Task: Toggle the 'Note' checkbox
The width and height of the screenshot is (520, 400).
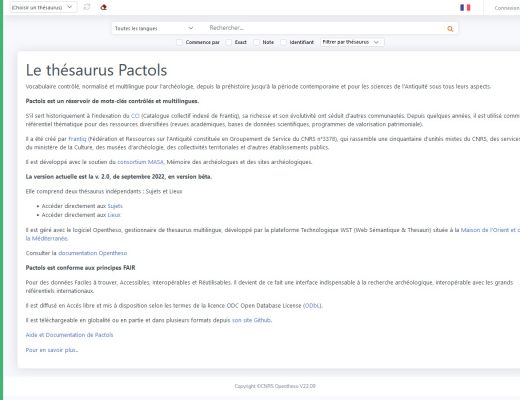Action: coord(256,42)
